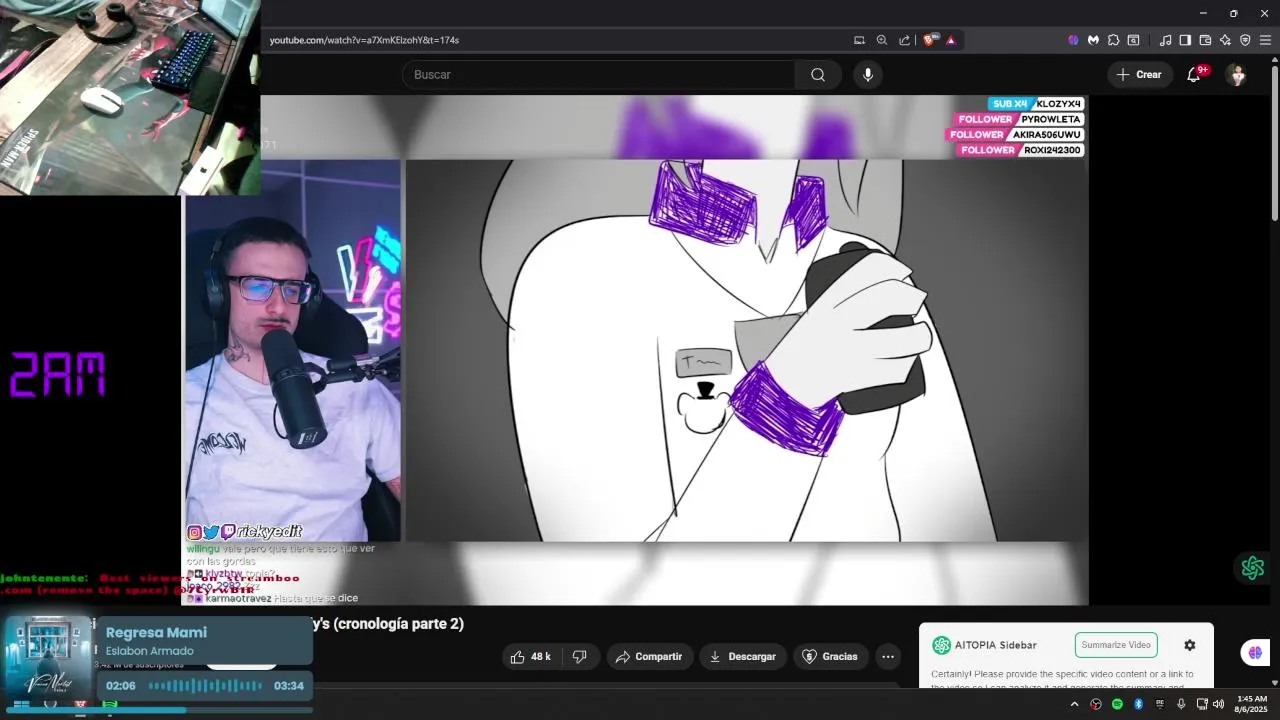Click the browser address bar URL
The width and height of the screenshot is (1280, 720).
click(x=364, y=40)
